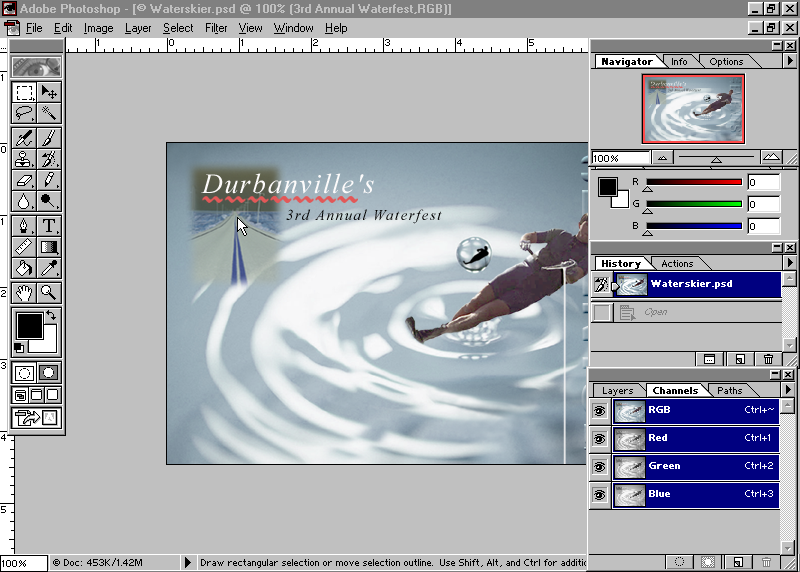Click Jump to ImageReady icon

pyautogui.click(x=36, y=418)
